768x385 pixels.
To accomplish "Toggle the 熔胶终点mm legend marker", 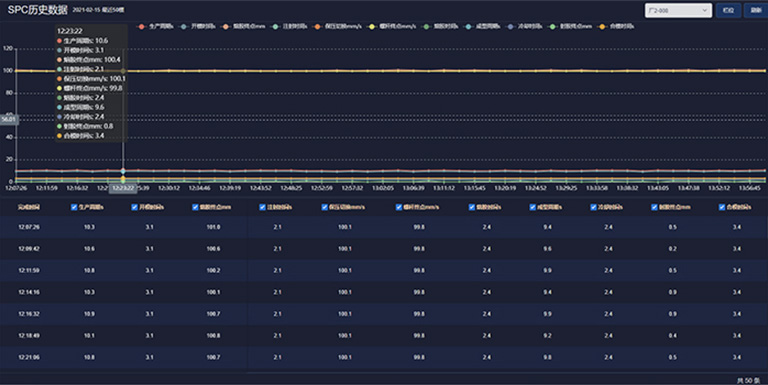I will coord(226,26).
